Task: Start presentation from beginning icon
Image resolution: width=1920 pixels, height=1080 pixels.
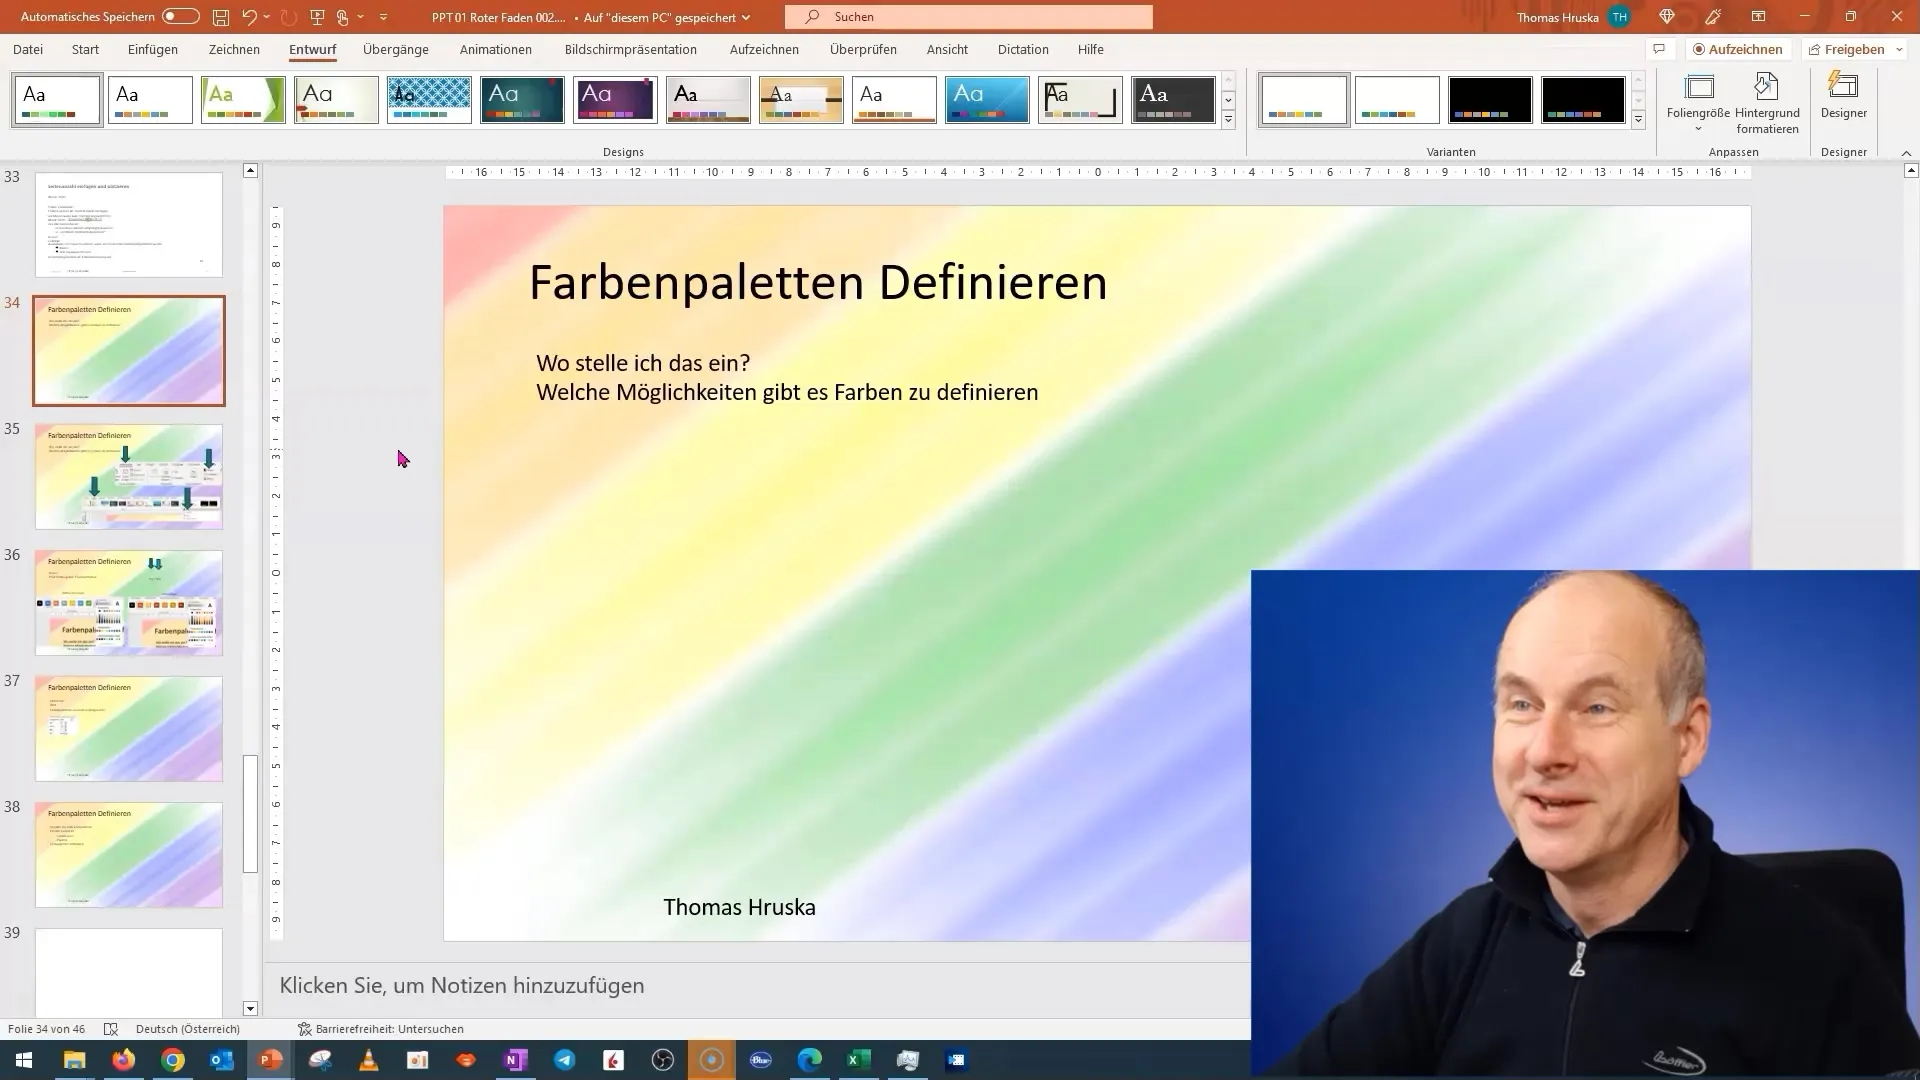Action: tap(317, 17)
